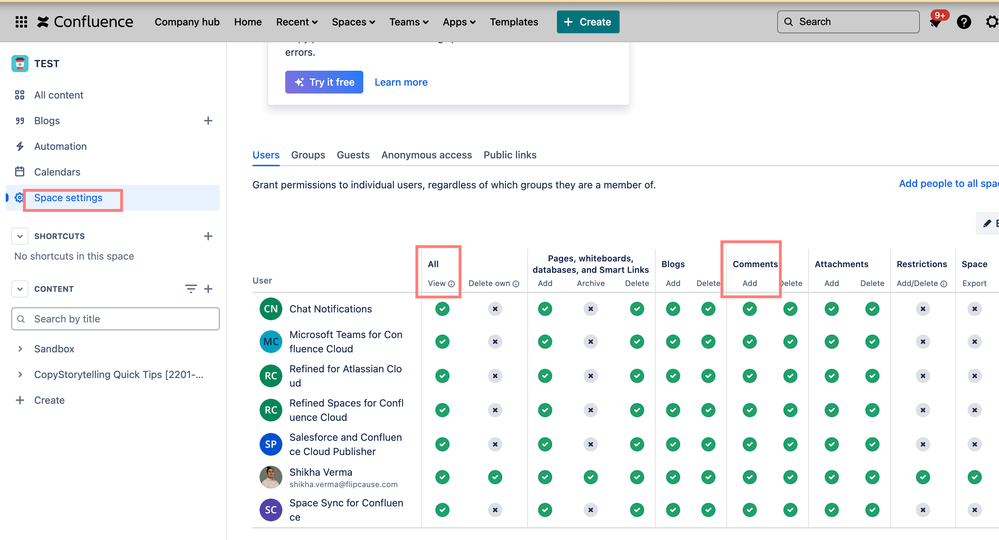Open the app switcher grid icon
This screenshot has width=999, height=540.
click(21, 22)
